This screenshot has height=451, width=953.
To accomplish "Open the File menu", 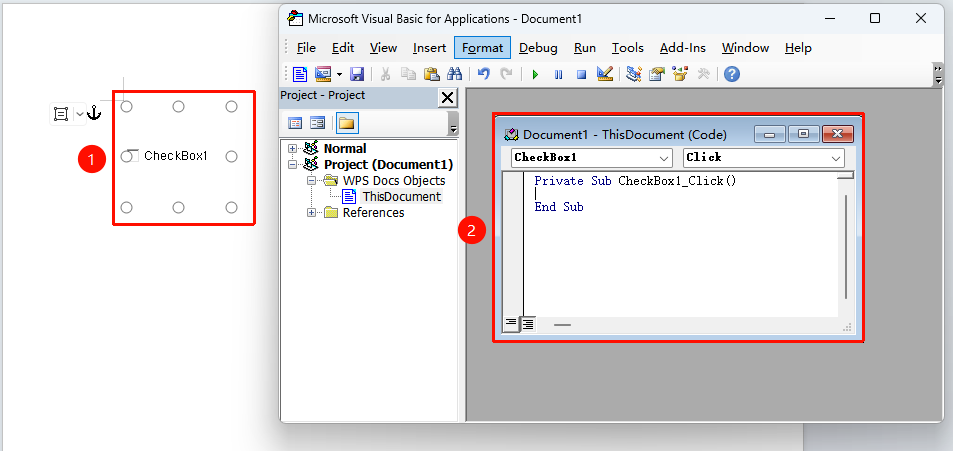I will coord(306,47).
